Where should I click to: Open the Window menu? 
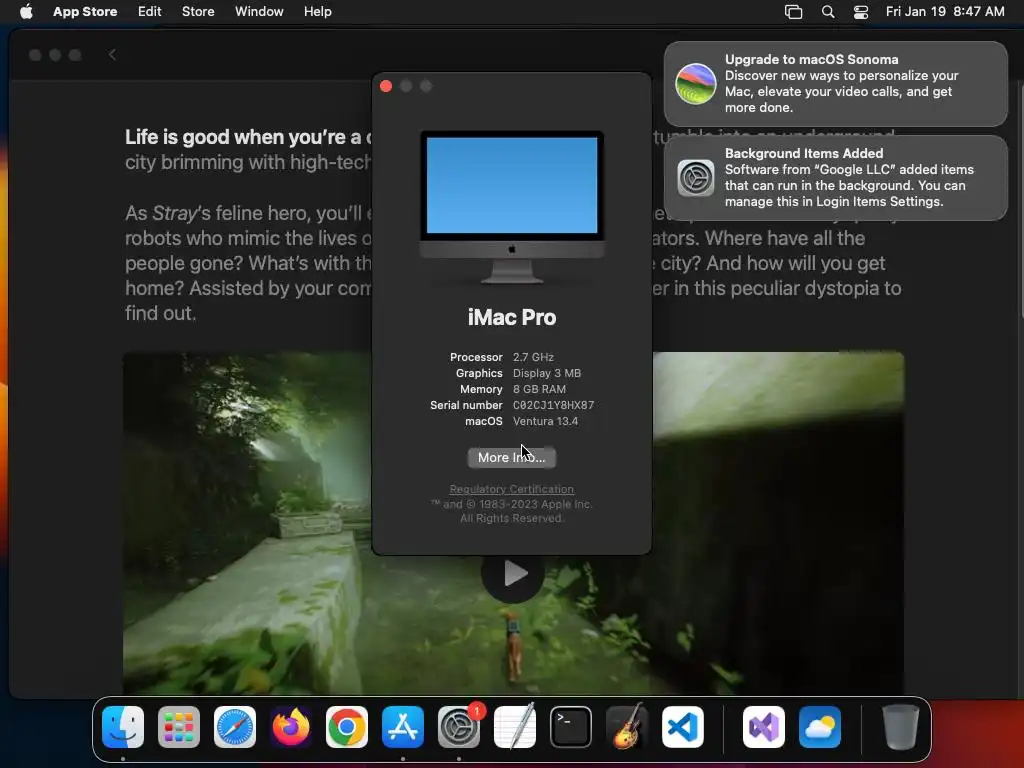click(259, 12)
